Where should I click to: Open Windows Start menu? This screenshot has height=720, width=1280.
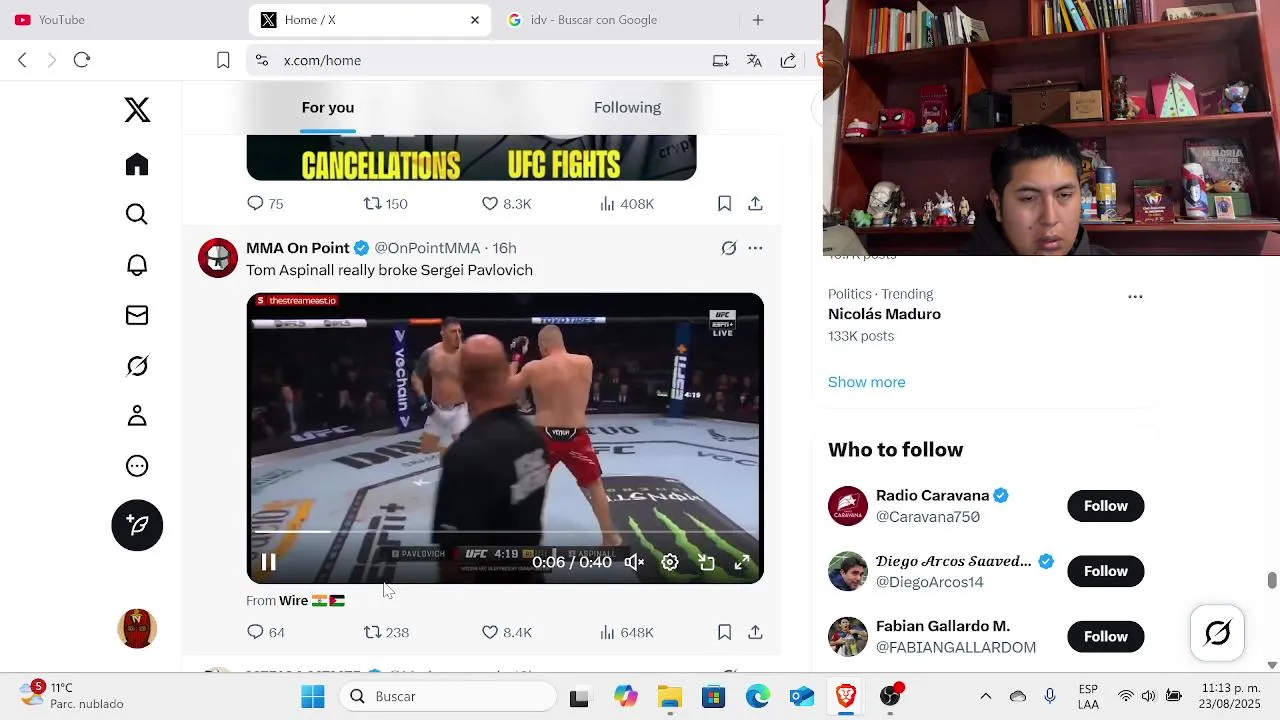tap(313, 696)
